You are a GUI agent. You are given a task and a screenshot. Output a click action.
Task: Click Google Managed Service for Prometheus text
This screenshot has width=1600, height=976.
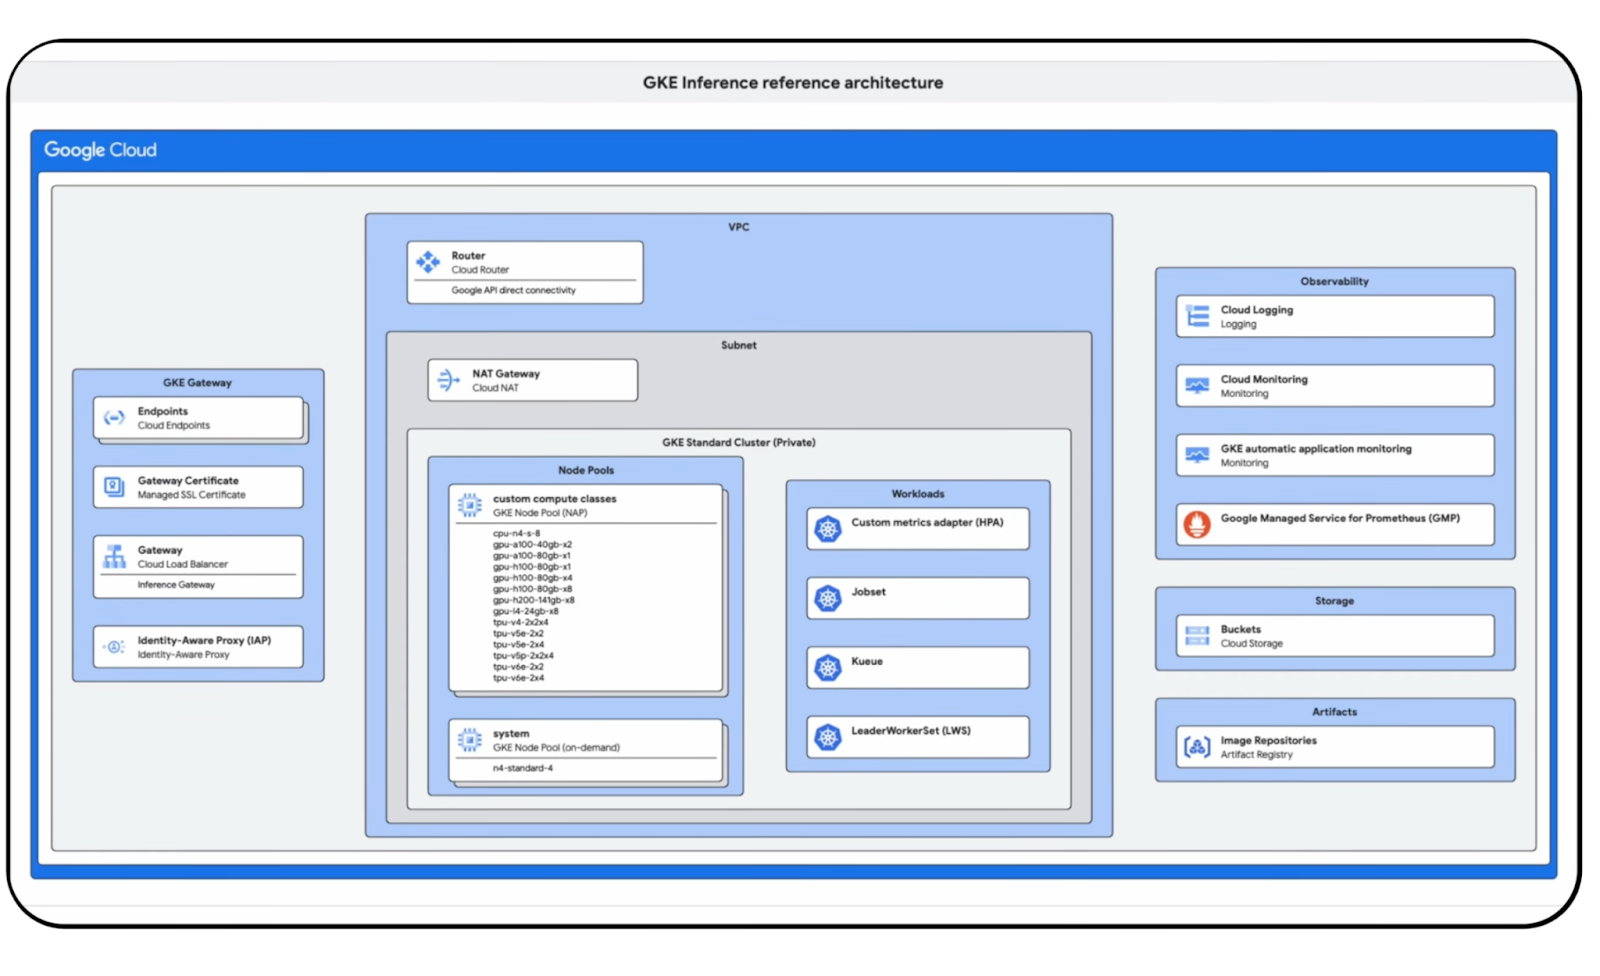tap(1340, 518)
